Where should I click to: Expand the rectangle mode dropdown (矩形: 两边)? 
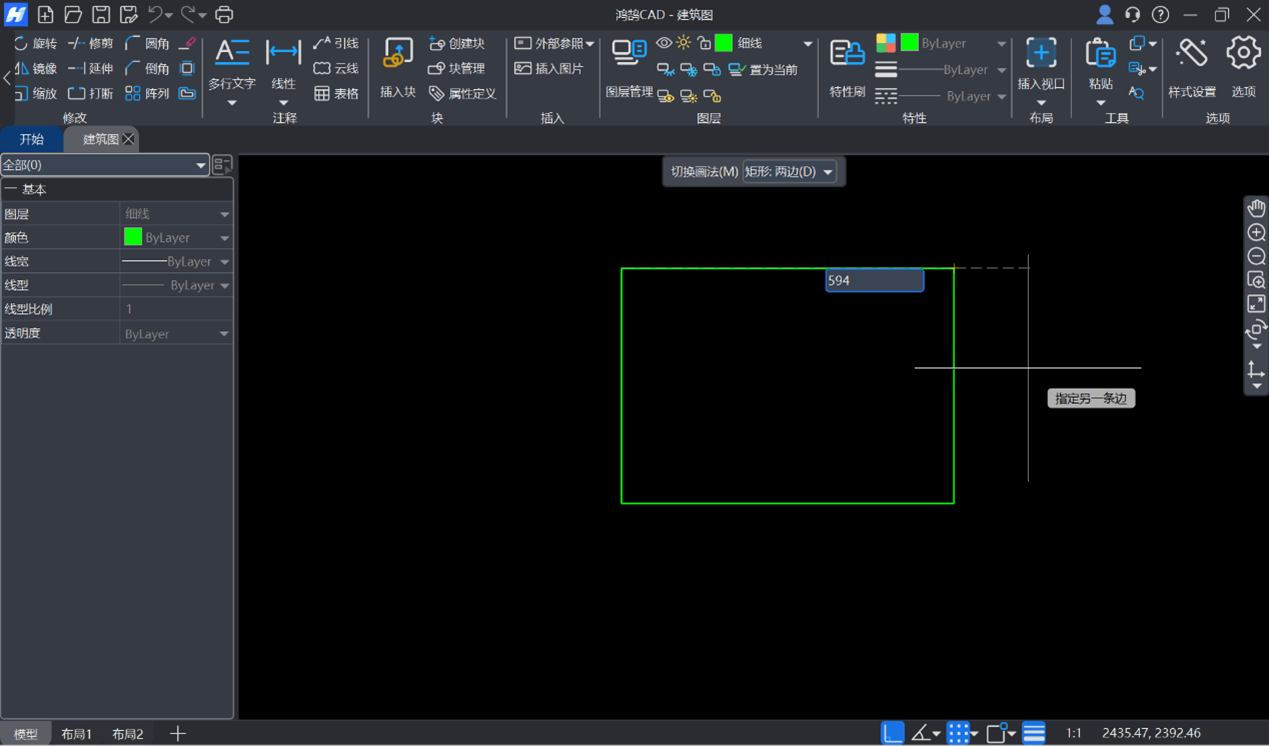(789, 172)
